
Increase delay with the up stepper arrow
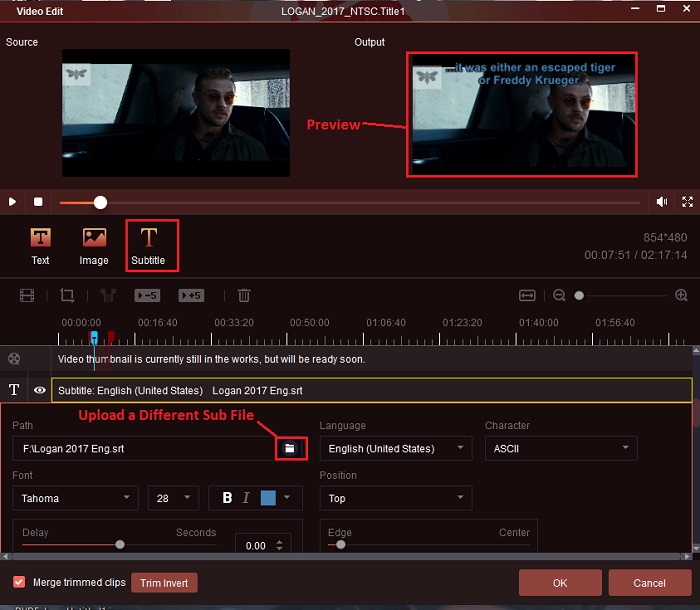279,542
